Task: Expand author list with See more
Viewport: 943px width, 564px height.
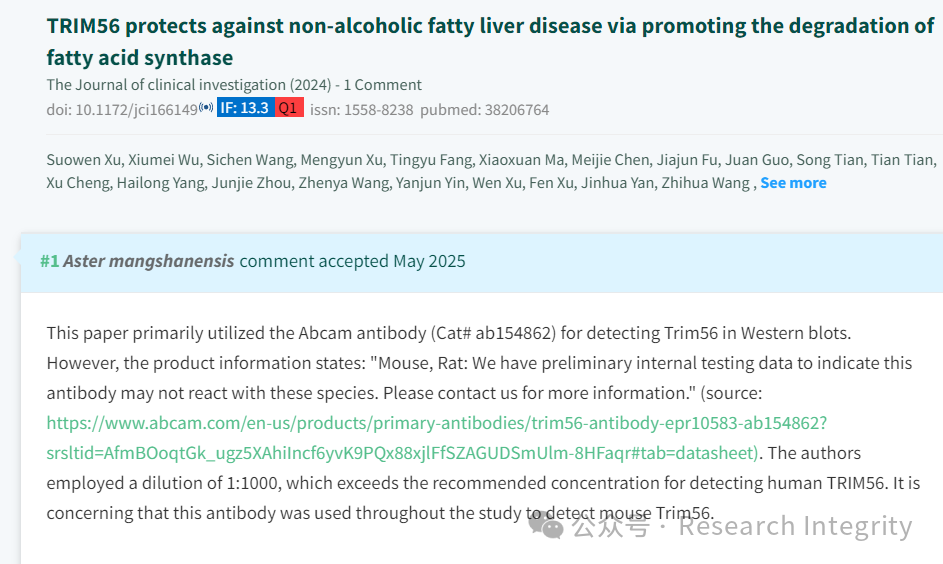Action: (x=793, y=183)
